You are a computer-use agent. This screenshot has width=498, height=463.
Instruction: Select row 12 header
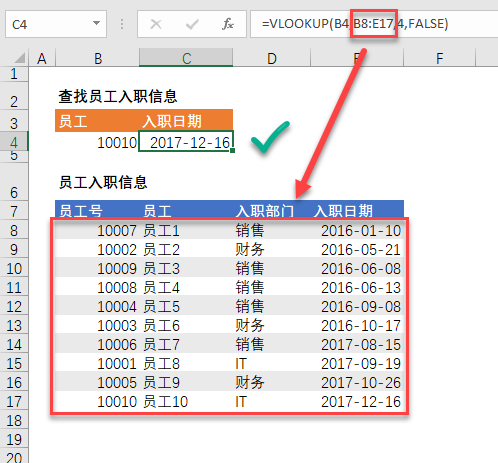14,306
